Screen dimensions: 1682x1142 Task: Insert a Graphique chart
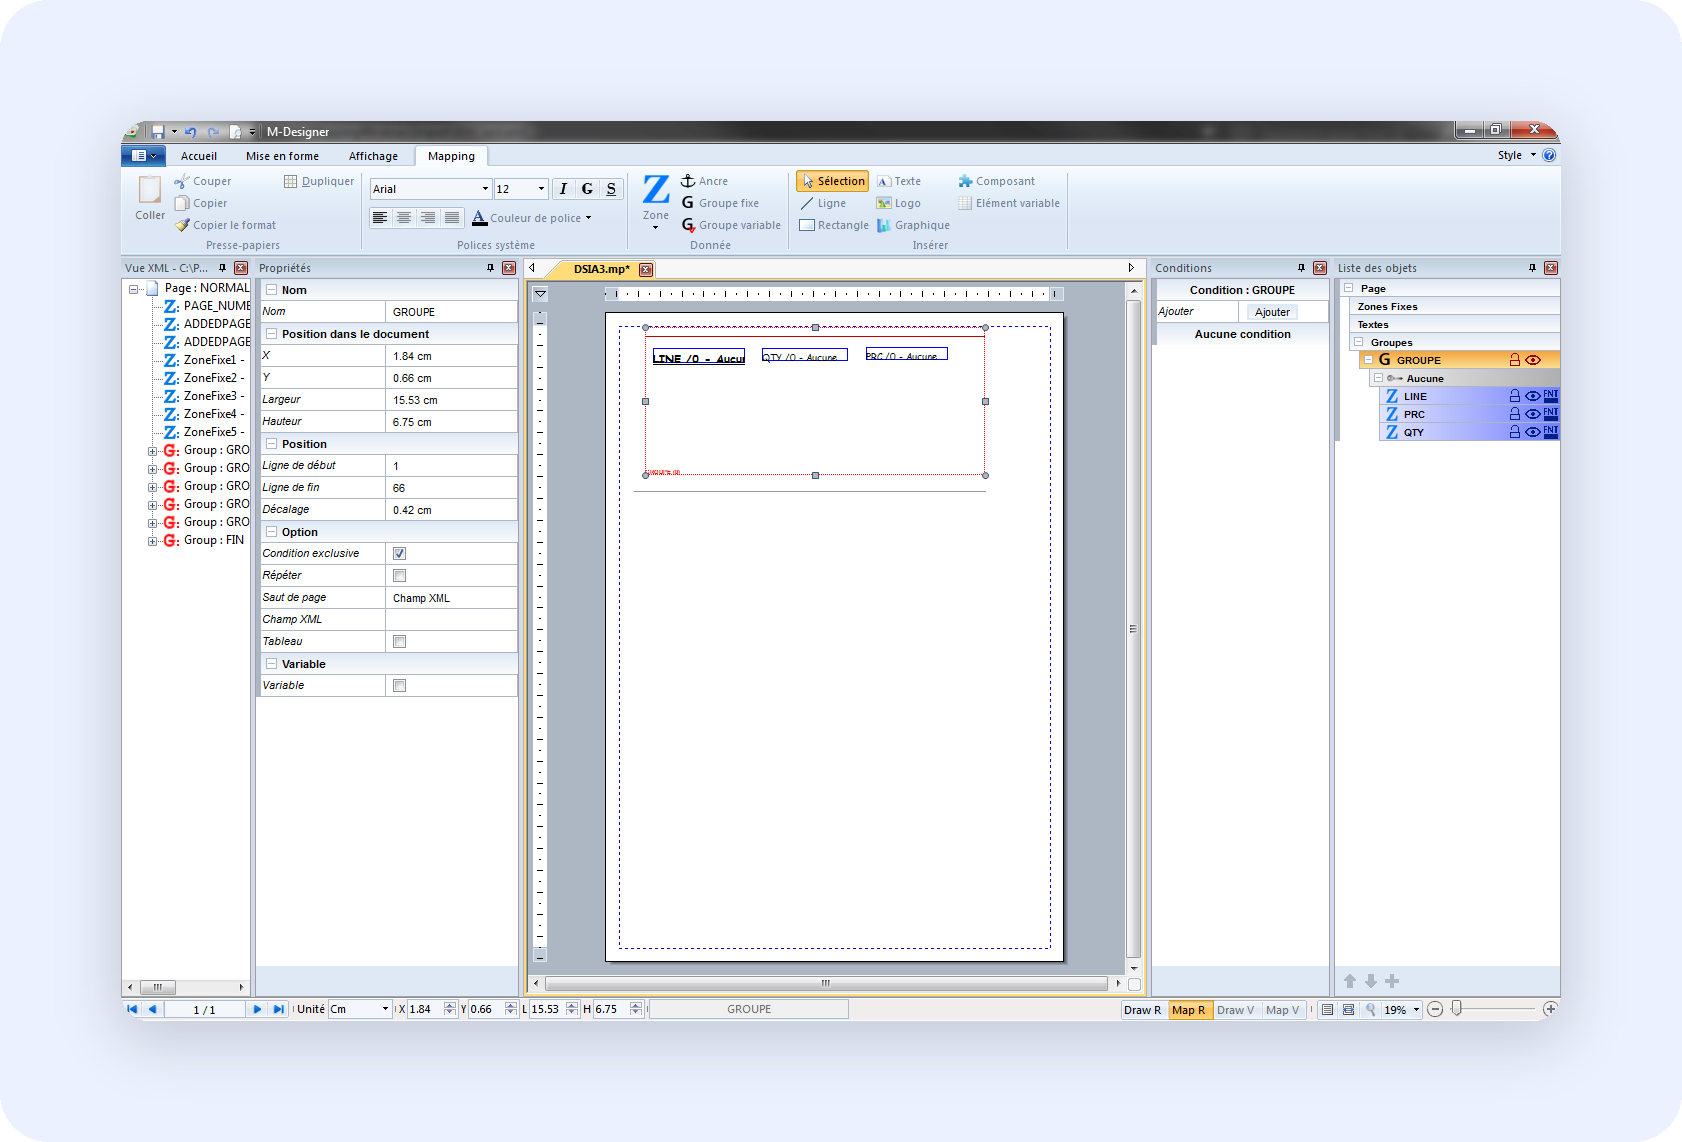click(913, 225)
